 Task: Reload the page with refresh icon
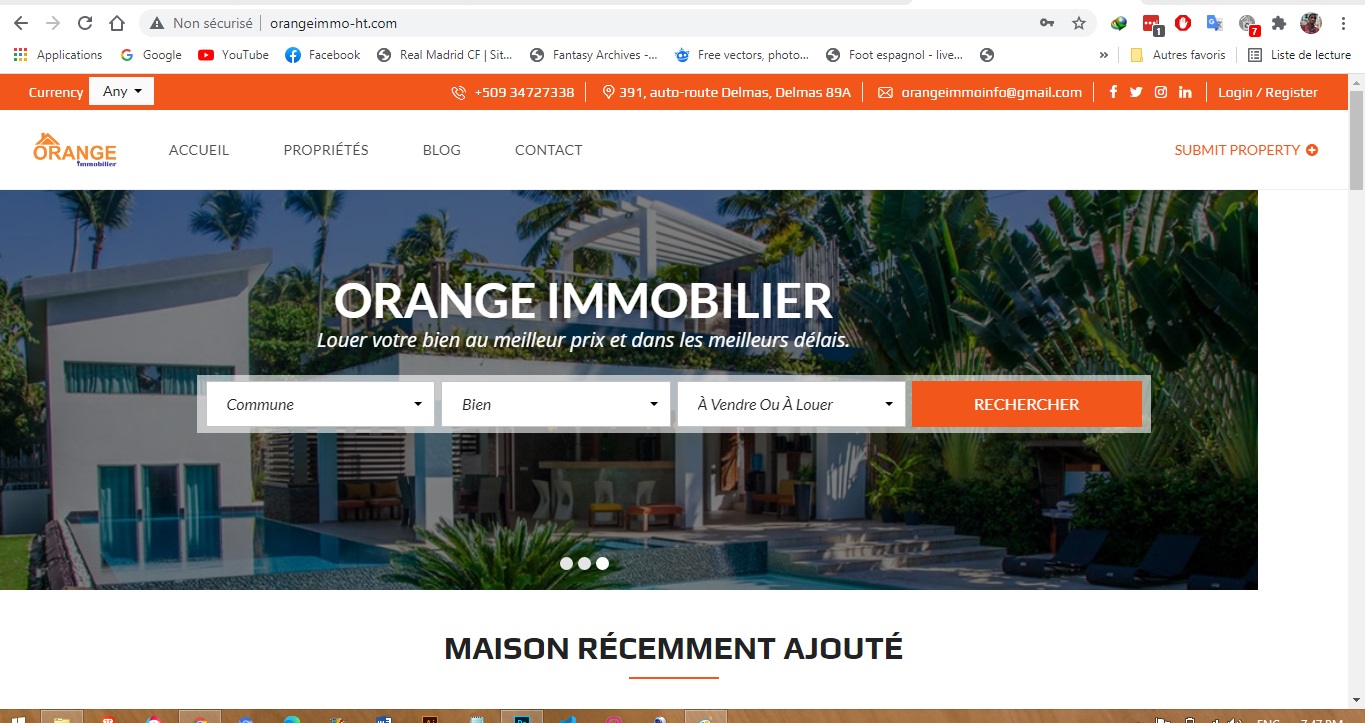pos(85,23)
